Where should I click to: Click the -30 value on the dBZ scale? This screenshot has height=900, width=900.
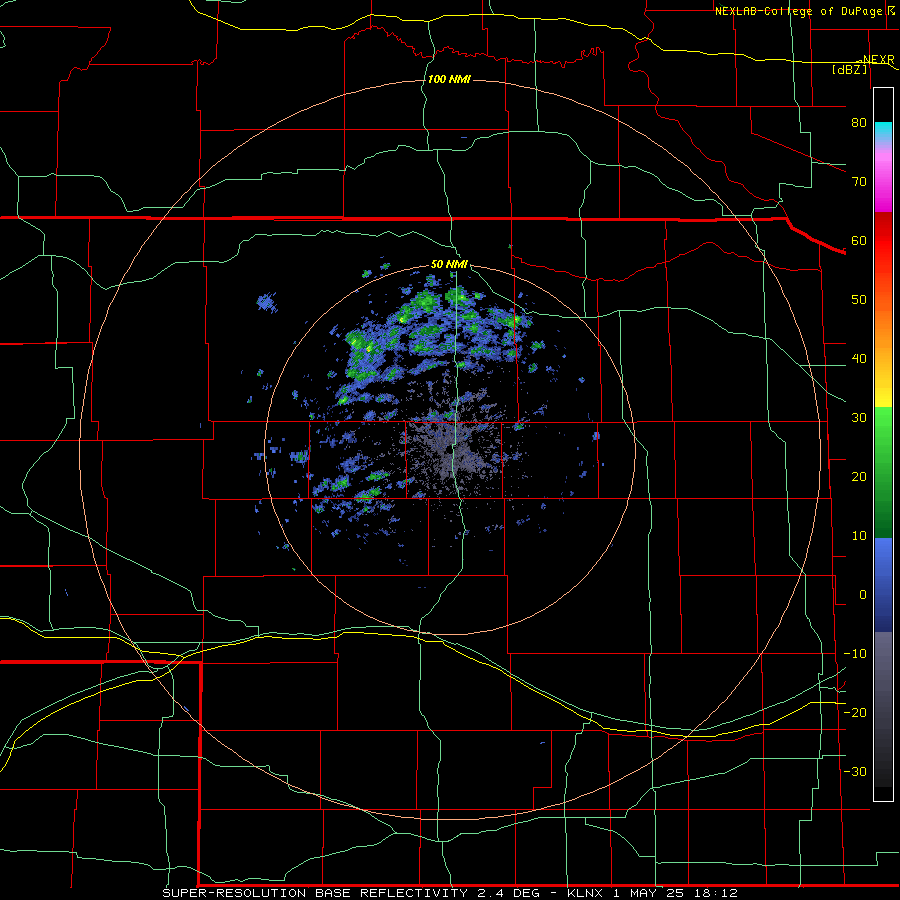(855, 771)
